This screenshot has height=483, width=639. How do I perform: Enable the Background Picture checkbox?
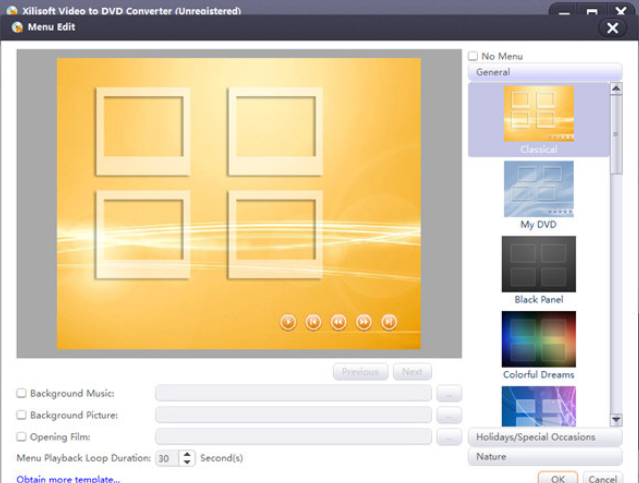click(x=21, y=415)
